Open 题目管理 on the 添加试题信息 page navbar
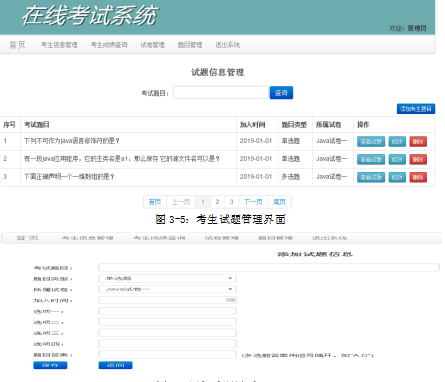Screen dimensions: 445x382 (x=275, y=238)
